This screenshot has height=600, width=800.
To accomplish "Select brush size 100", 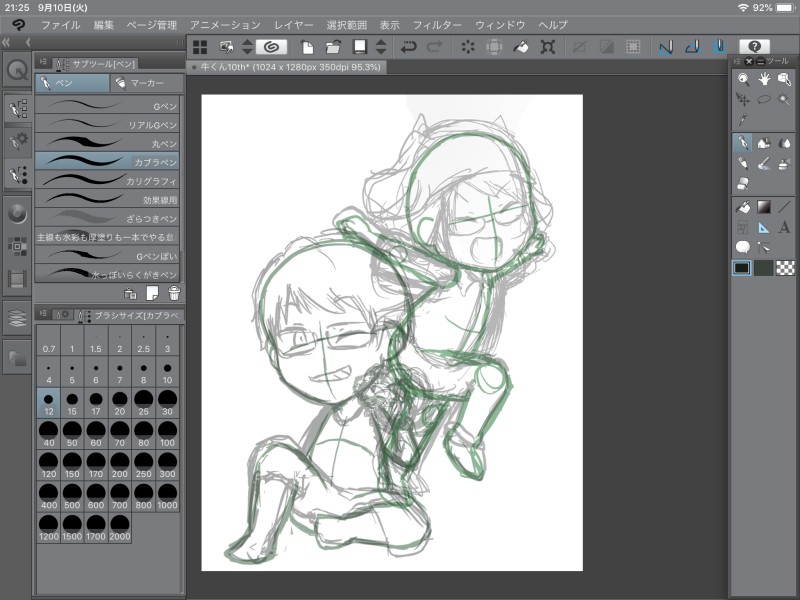I will [x=167, y=434].
